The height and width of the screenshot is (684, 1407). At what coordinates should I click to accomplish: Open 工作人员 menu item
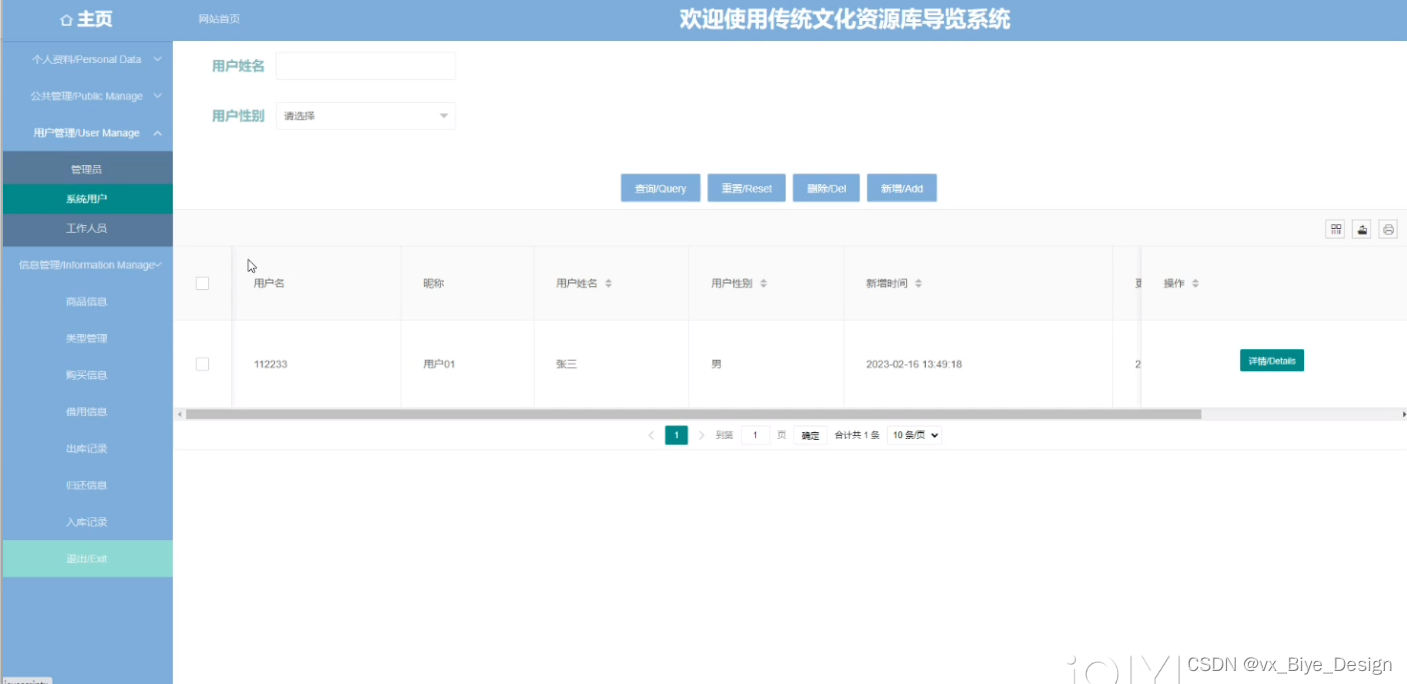[x=86, y=228]
